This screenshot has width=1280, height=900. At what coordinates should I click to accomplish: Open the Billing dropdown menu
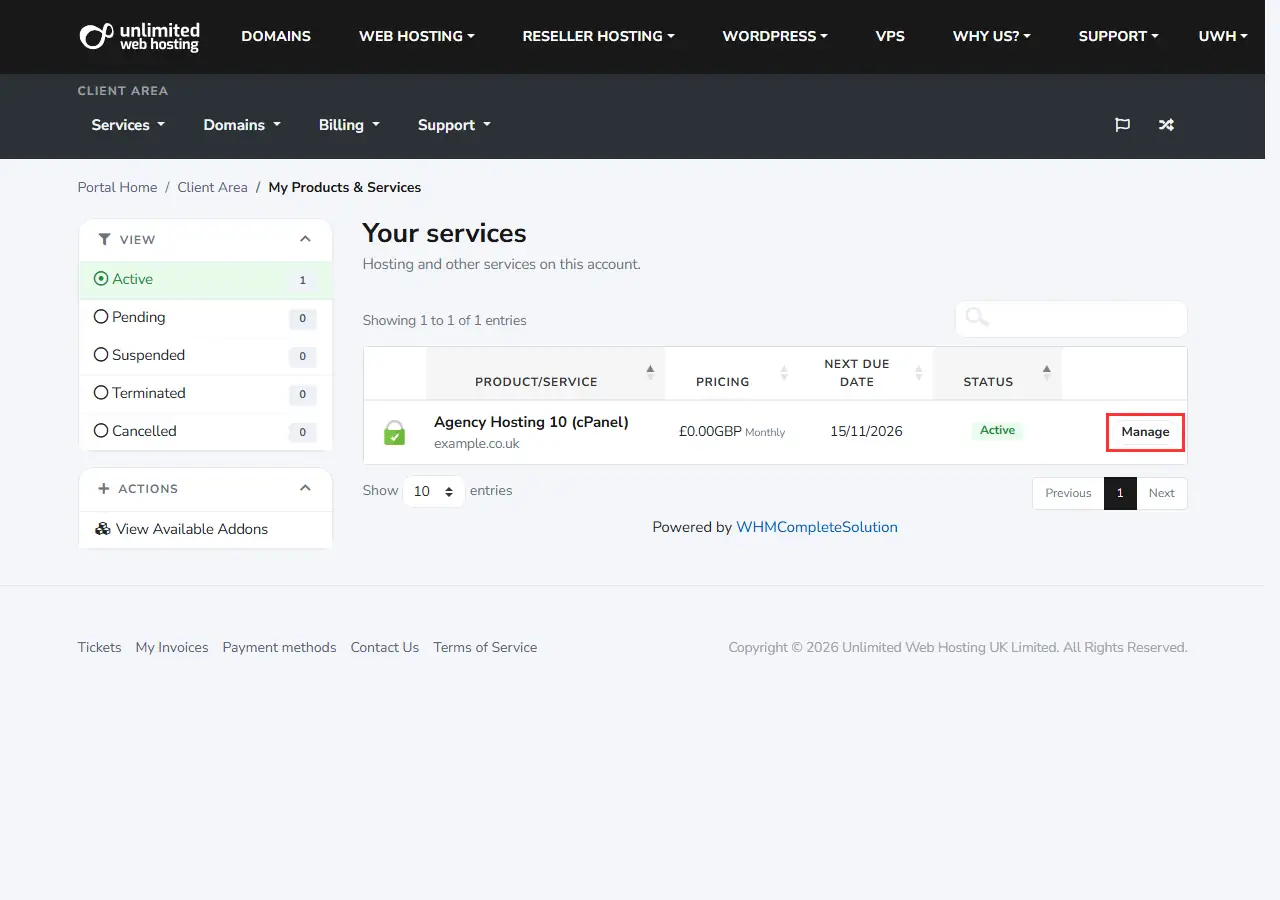(x=349, y=125)
